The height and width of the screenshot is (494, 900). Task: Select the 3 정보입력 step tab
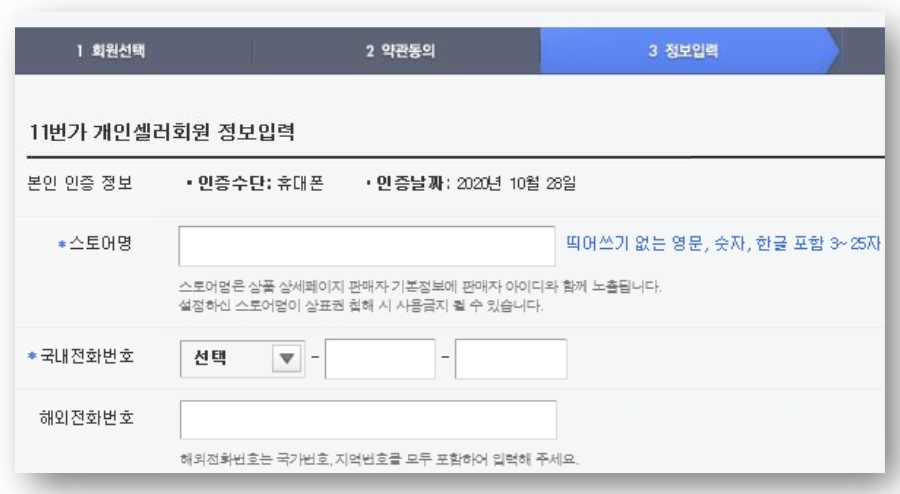pyautogui.click(x=683, y=50)
